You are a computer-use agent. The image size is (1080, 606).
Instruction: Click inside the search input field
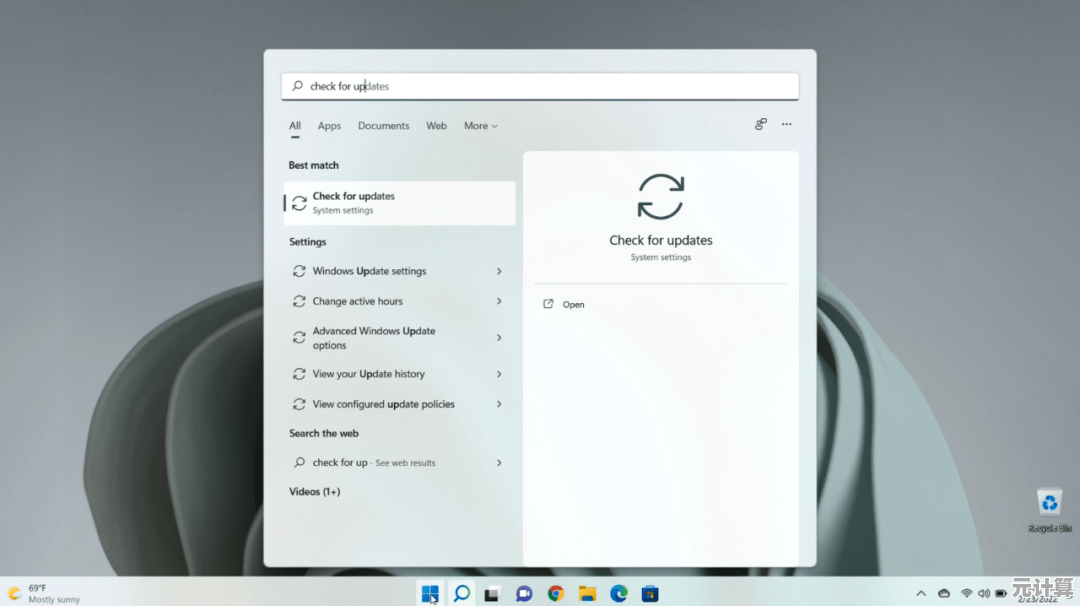[540, 86]
